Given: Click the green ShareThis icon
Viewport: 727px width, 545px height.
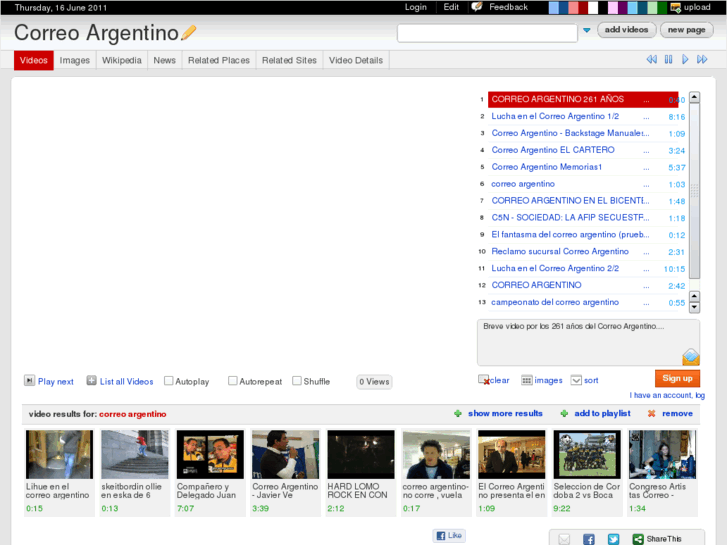Looking at the screenshot, I should tap(638, 539).
